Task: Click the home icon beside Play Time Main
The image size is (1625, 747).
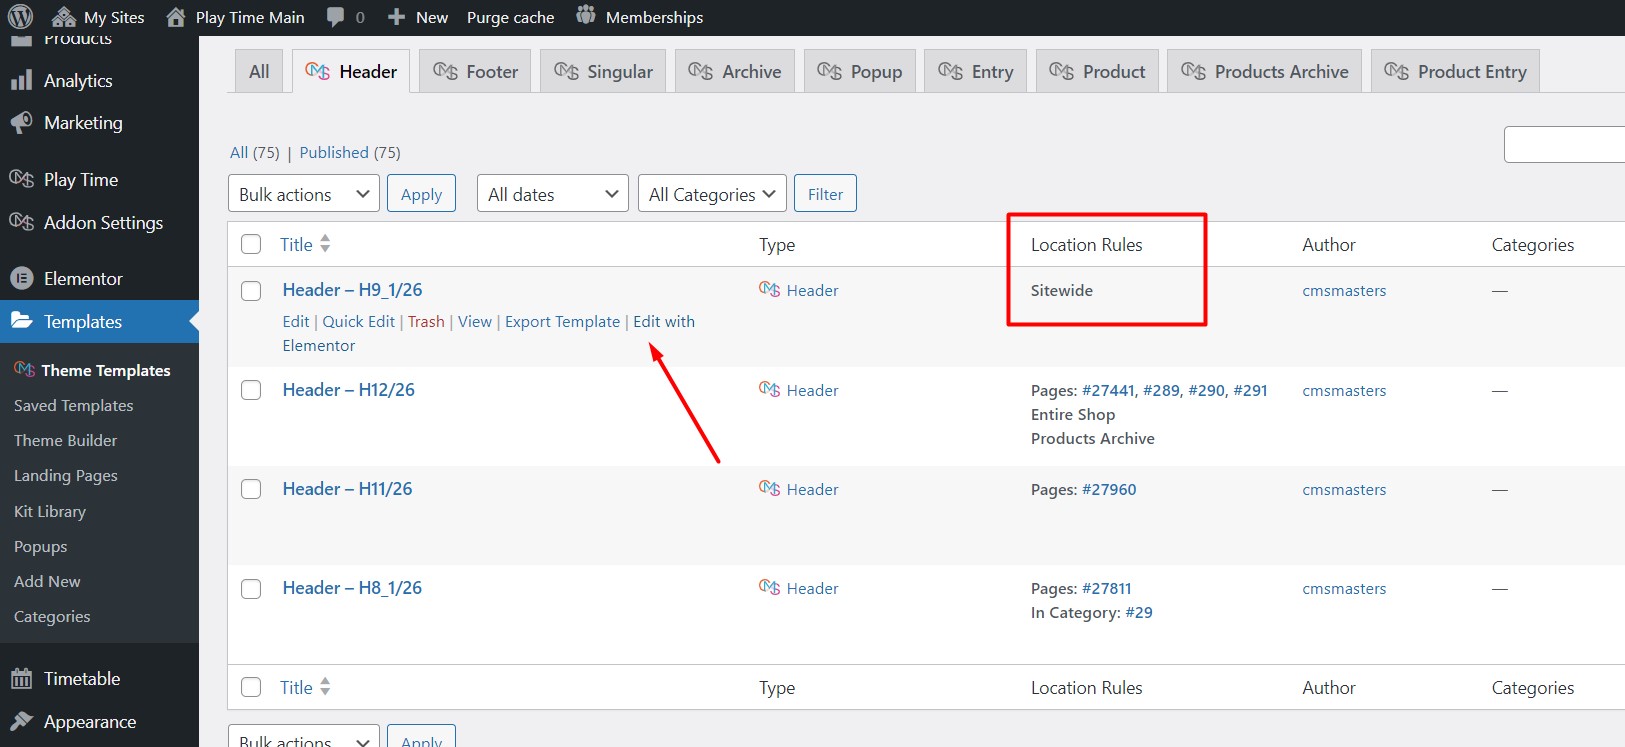Action: click(176, 16)
